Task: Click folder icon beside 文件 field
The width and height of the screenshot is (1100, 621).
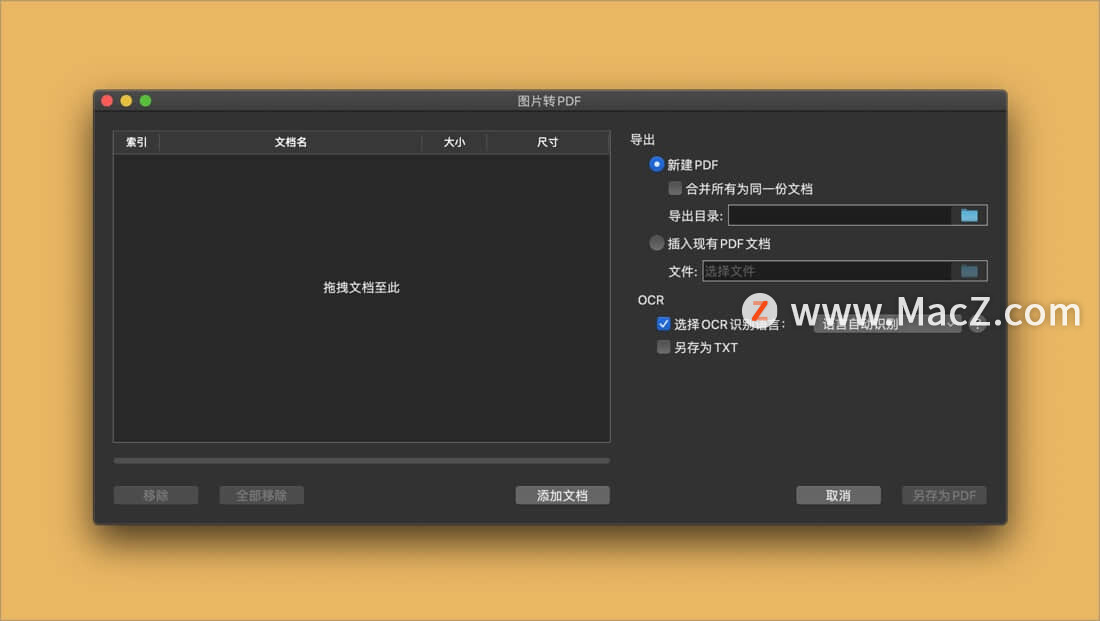Action: [969, 271]
